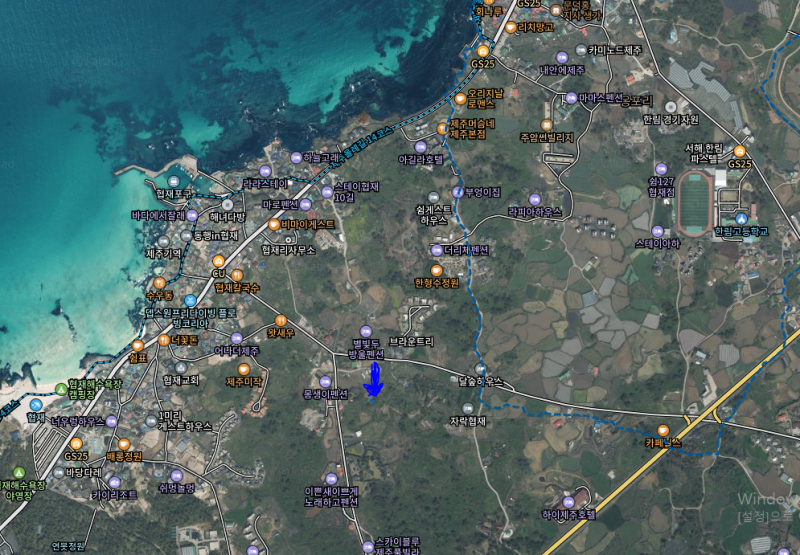Open the 몽생이펜션 lodging pin
Screen dimensions: 800x555
tap(325, 381)
